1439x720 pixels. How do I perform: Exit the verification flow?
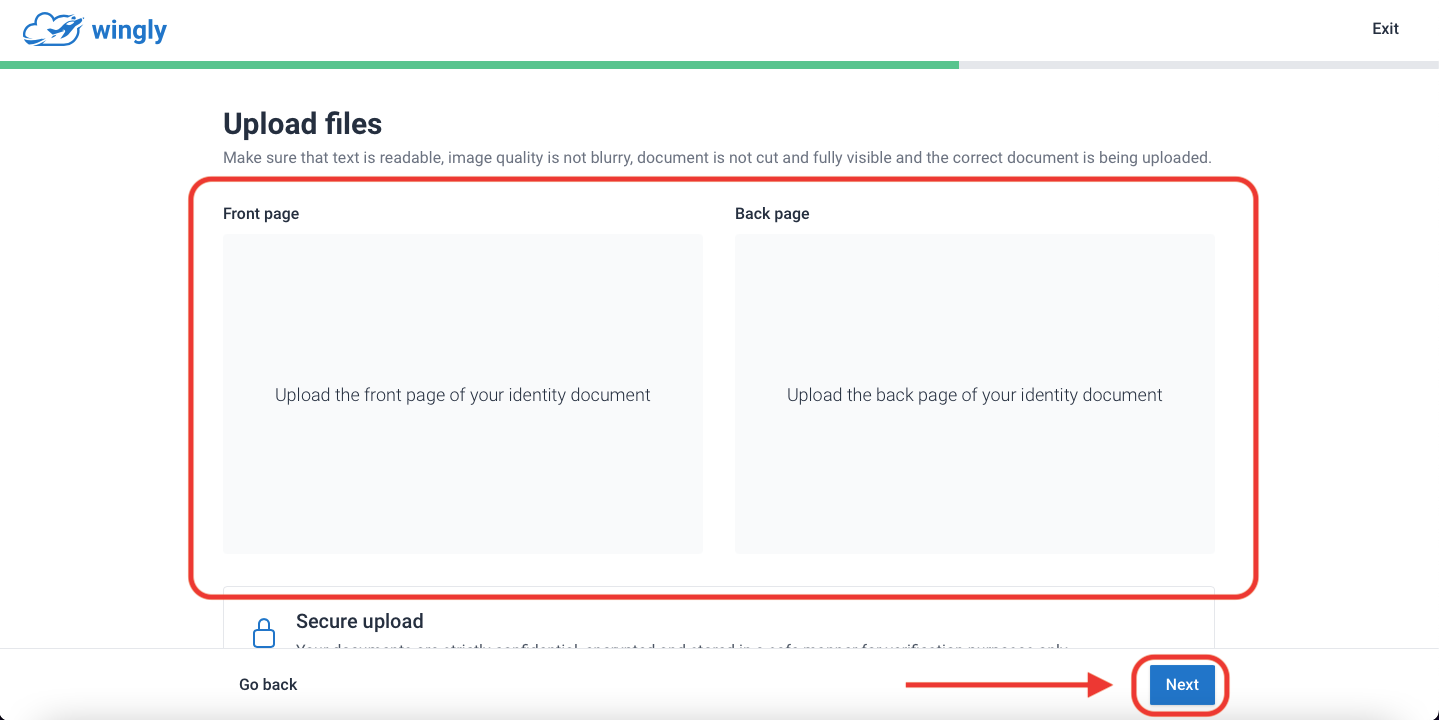click(x=1385, y=29)
